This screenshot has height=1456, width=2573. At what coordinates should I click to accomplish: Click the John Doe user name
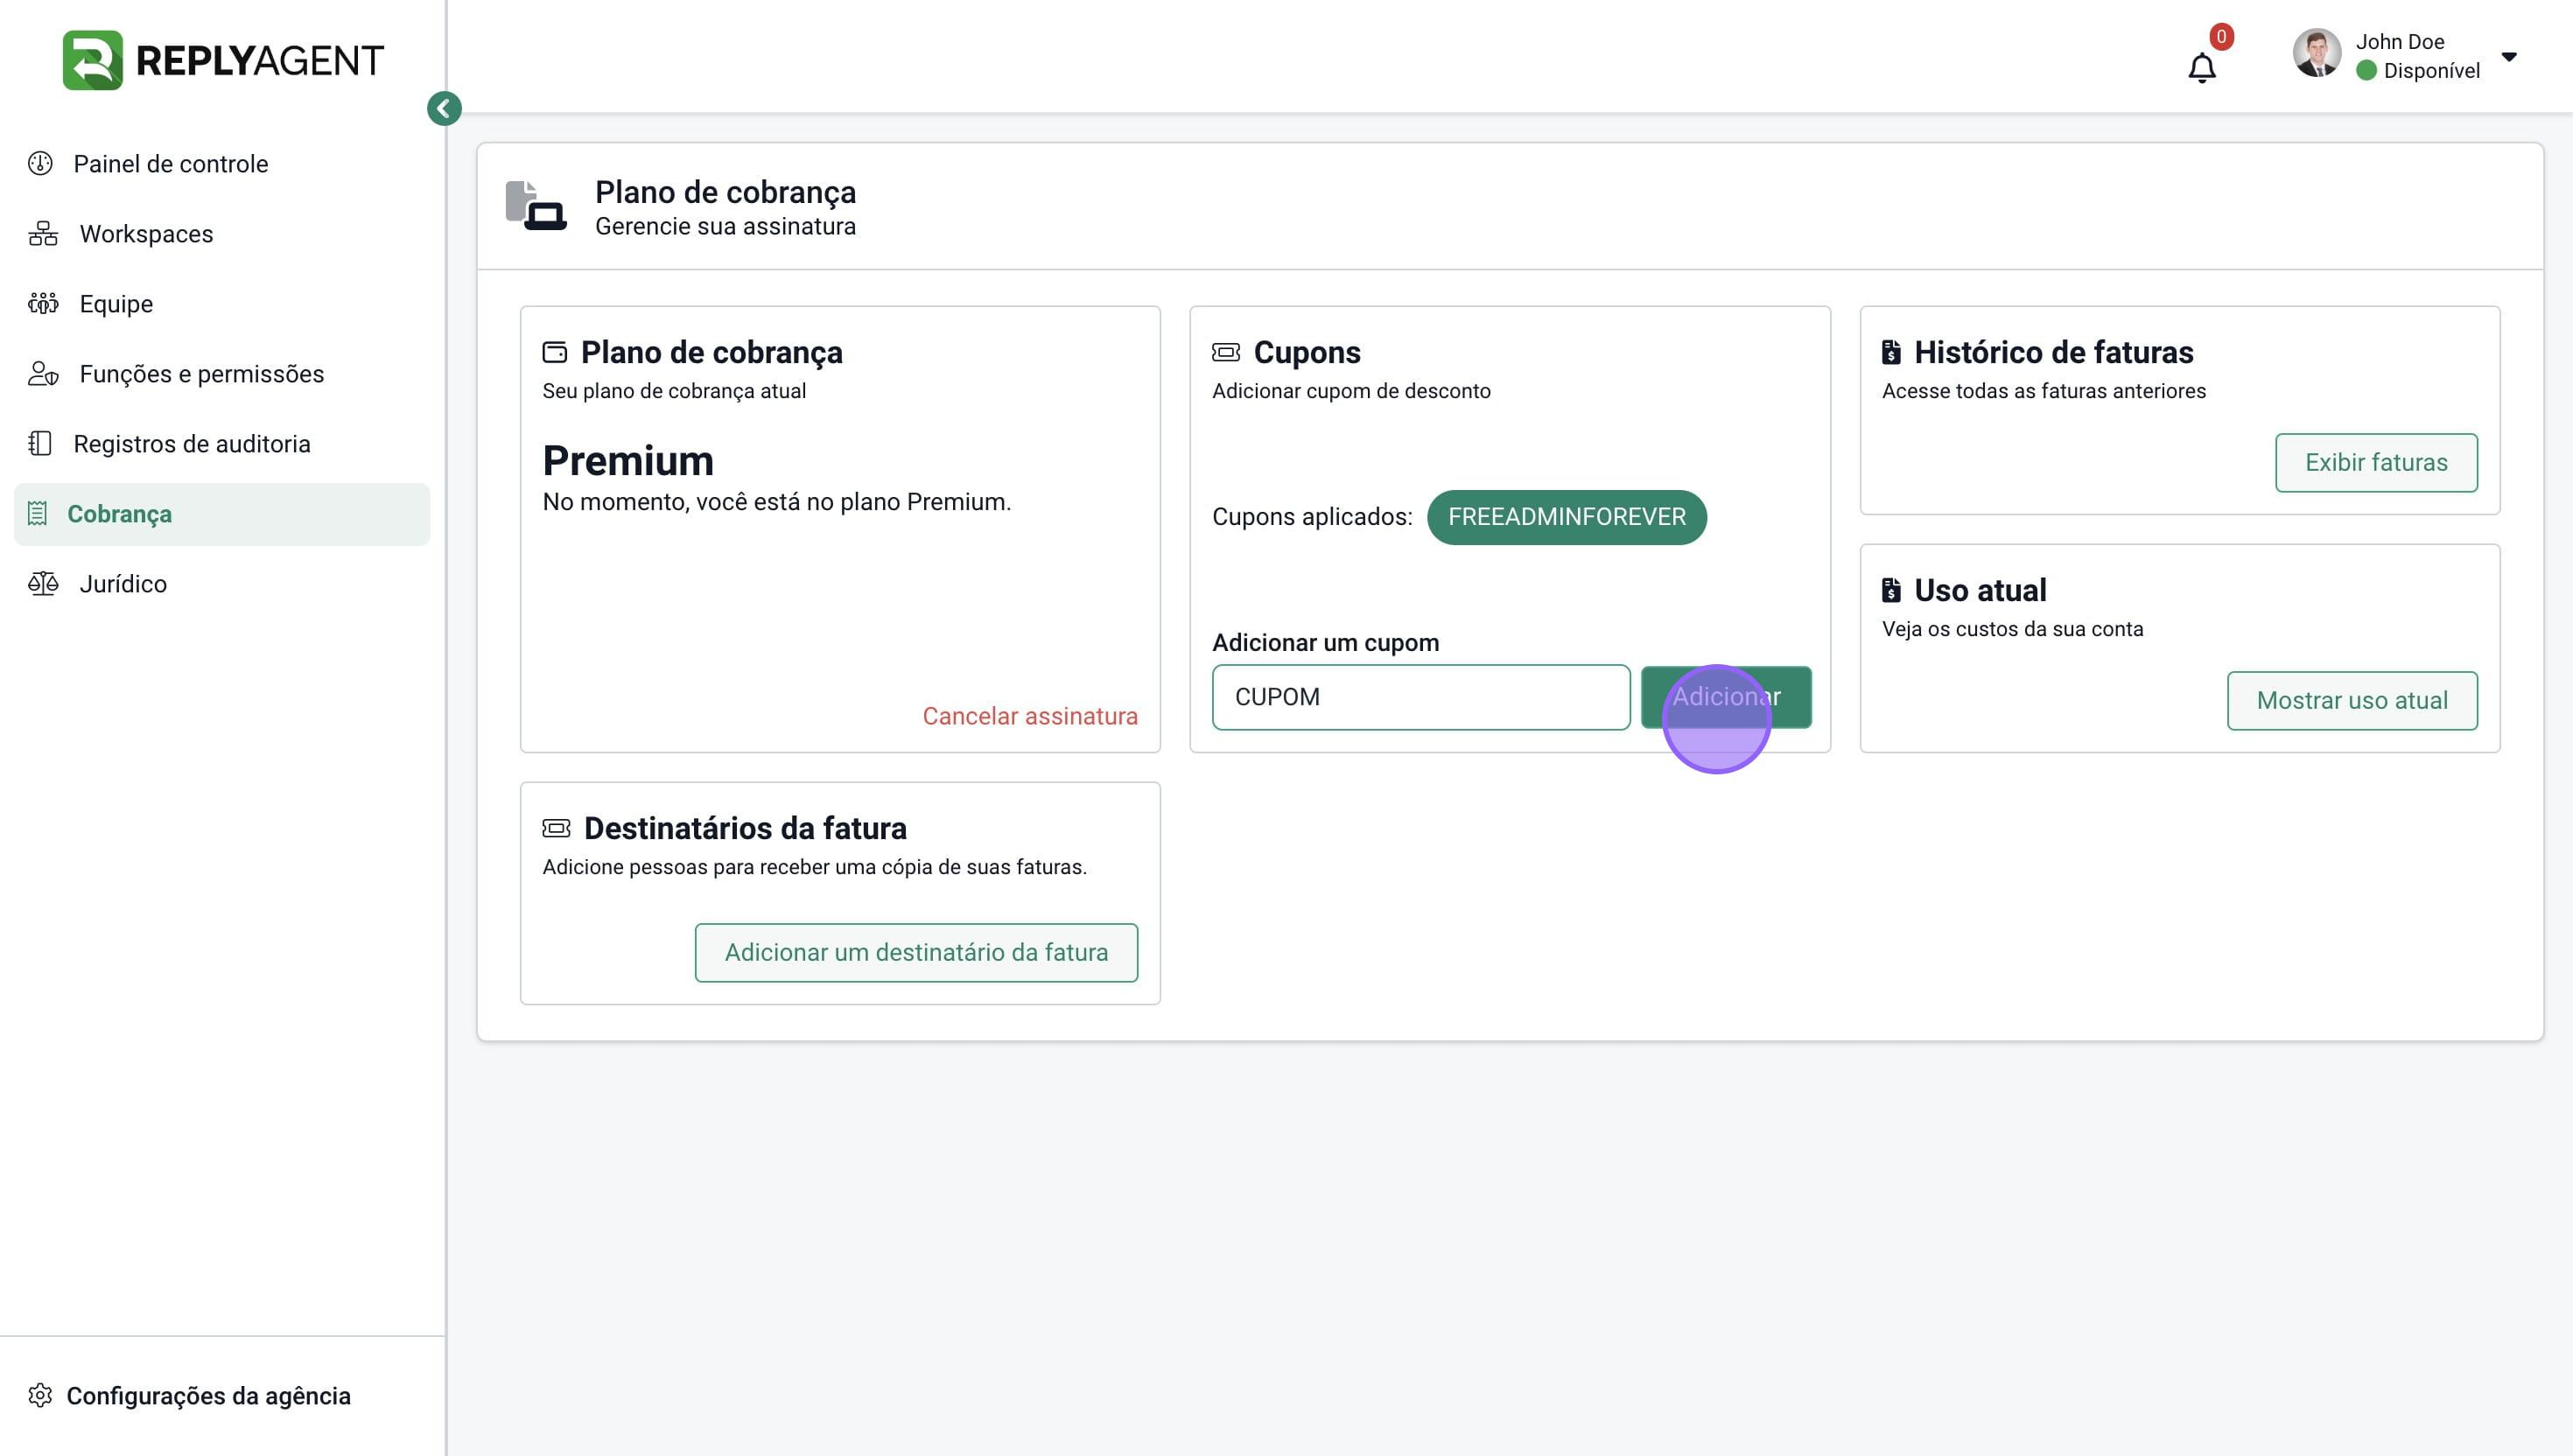pyautogui.click(x=2399, y=42)
